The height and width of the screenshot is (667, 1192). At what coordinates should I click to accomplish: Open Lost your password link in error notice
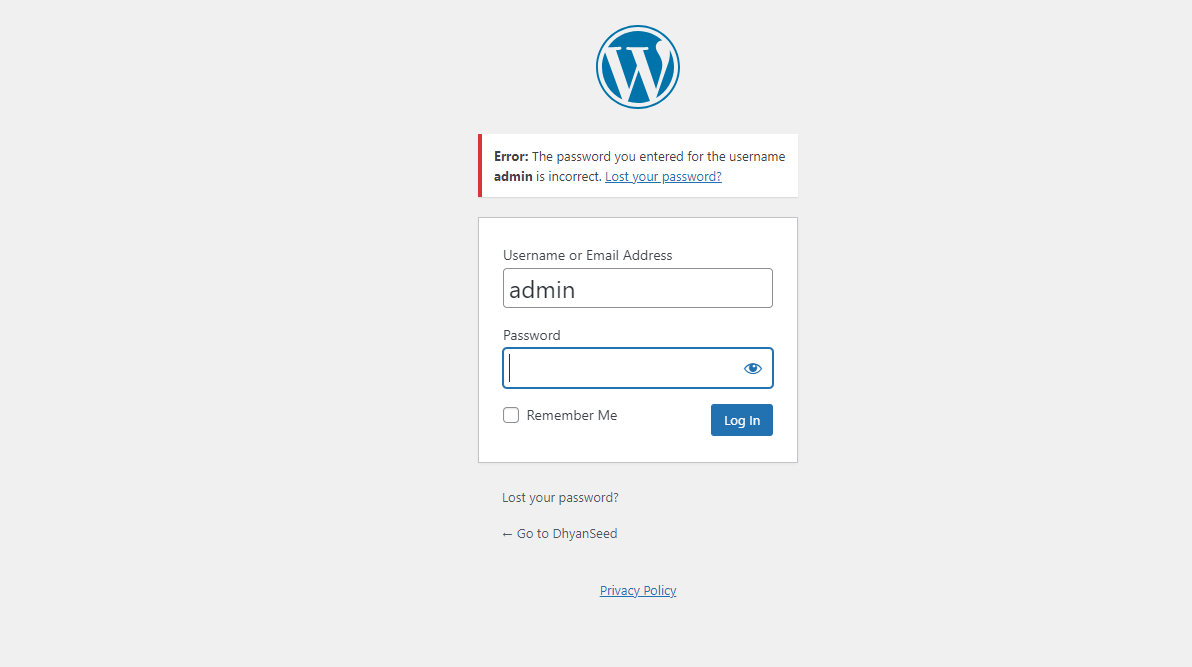[x=663, y=176]
